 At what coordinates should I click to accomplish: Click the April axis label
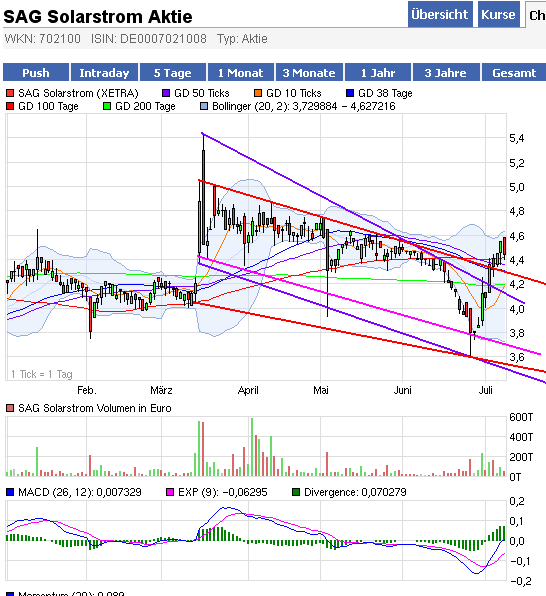tap(248, 390)
